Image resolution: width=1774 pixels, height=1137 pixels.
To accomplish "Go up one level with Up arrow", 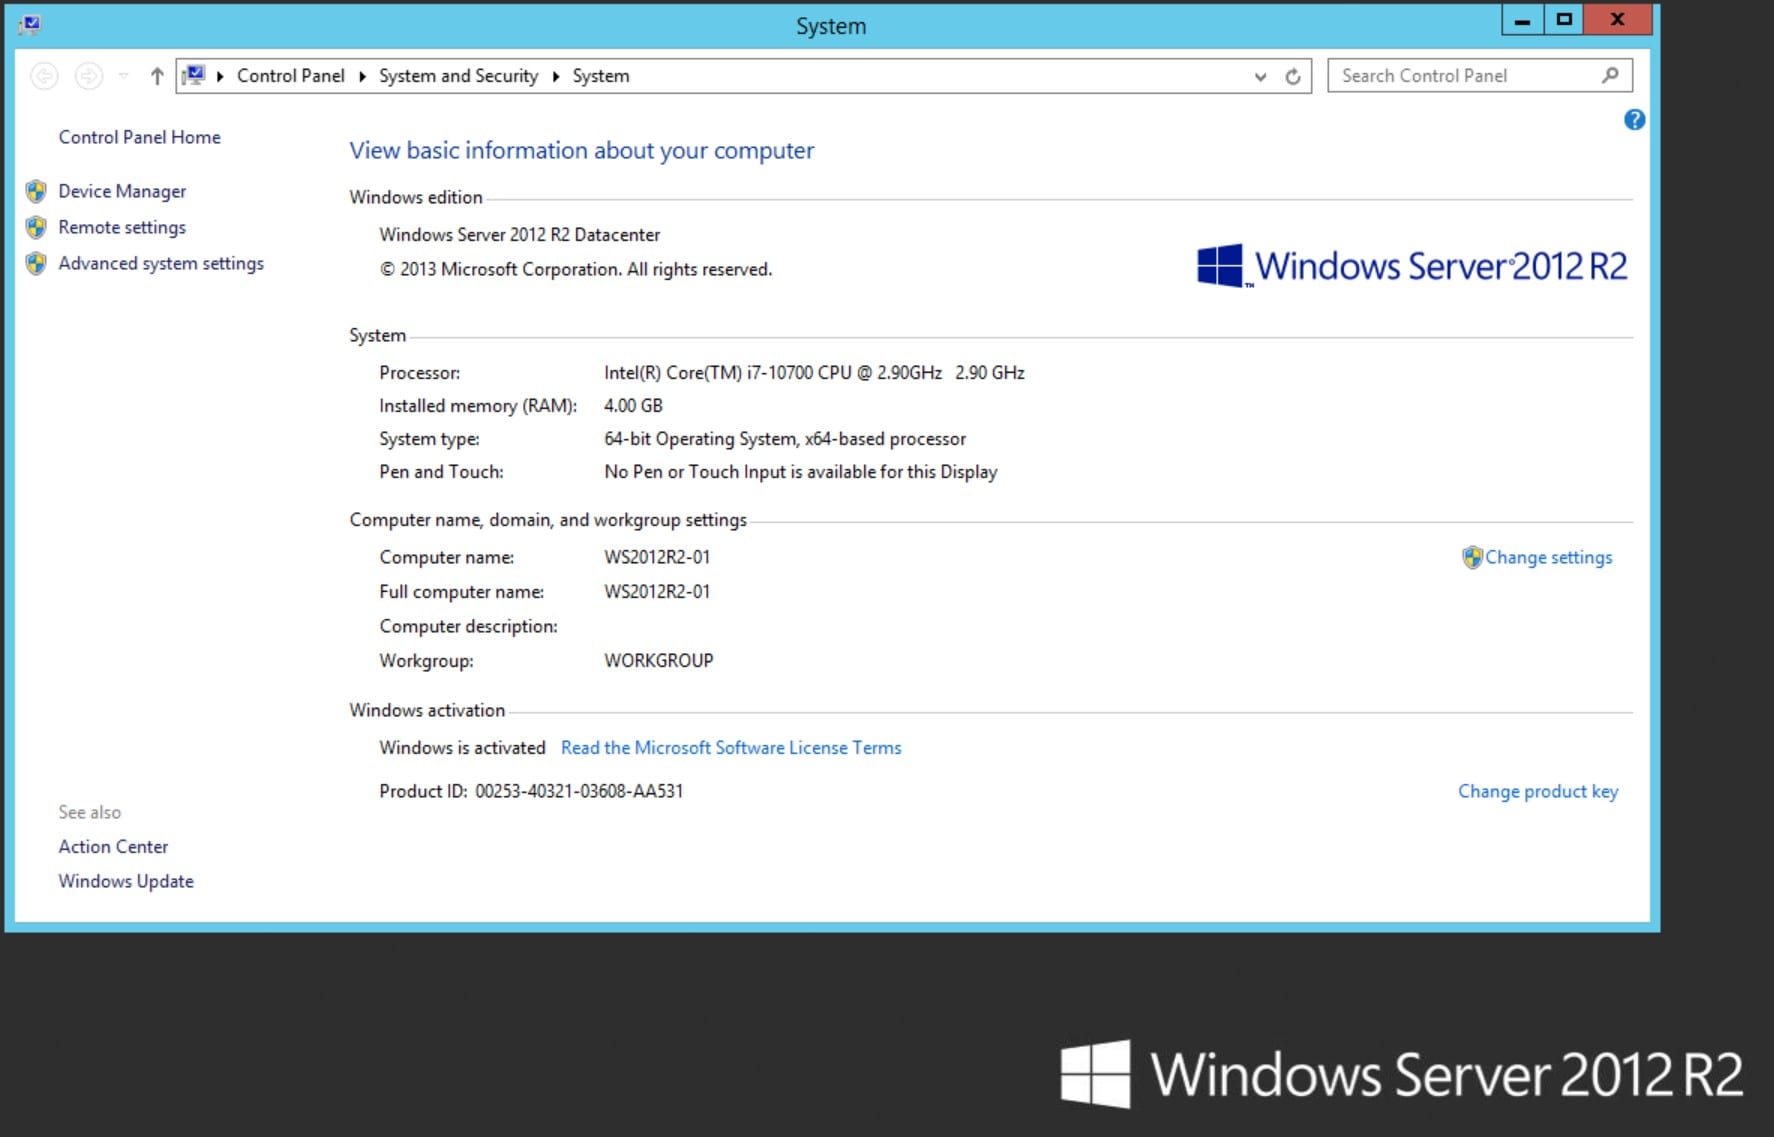I will click(157, 76).
